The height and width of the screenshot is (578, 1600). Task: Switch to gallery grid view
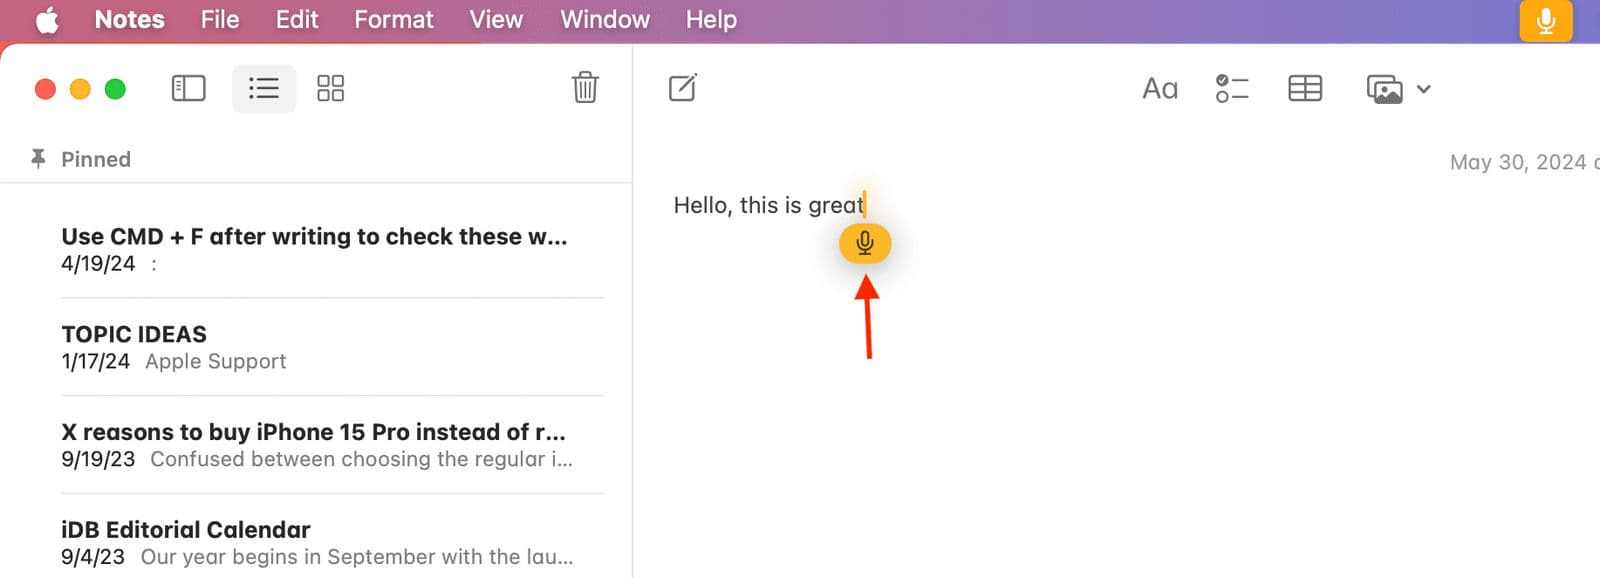pos(330,88)
